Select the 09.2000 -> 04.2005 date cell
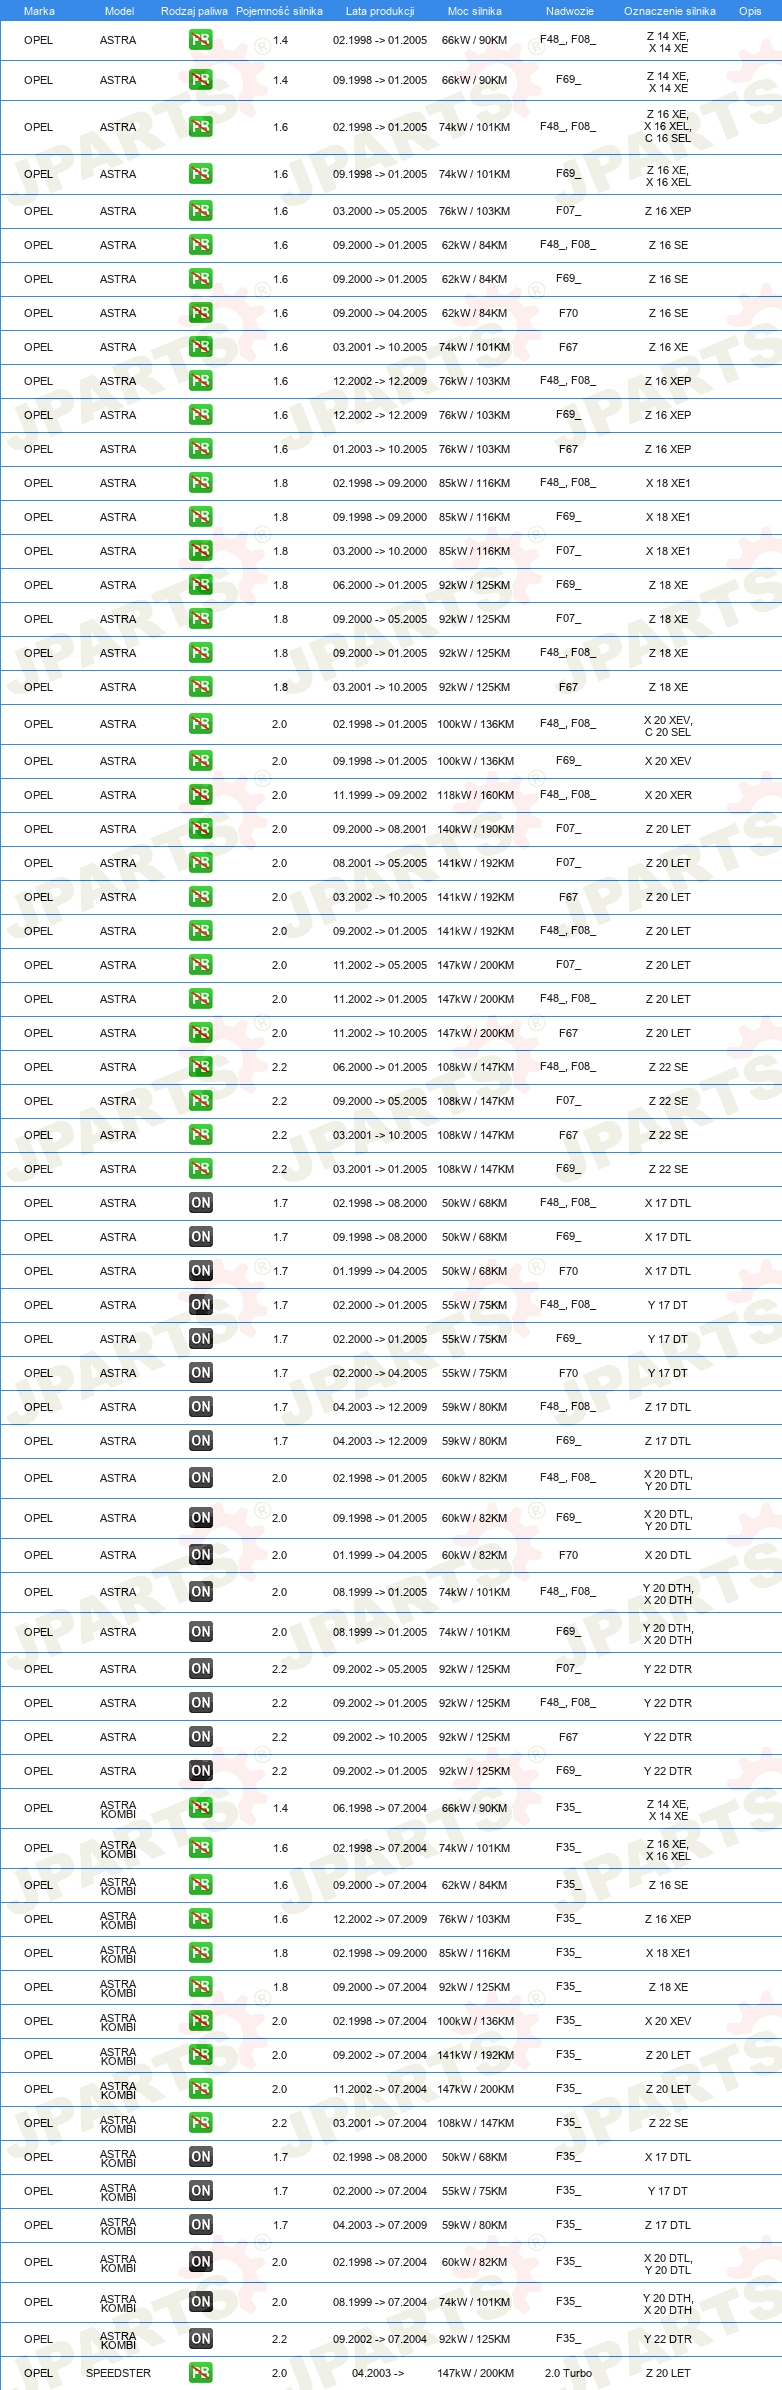 coord(380,313)
